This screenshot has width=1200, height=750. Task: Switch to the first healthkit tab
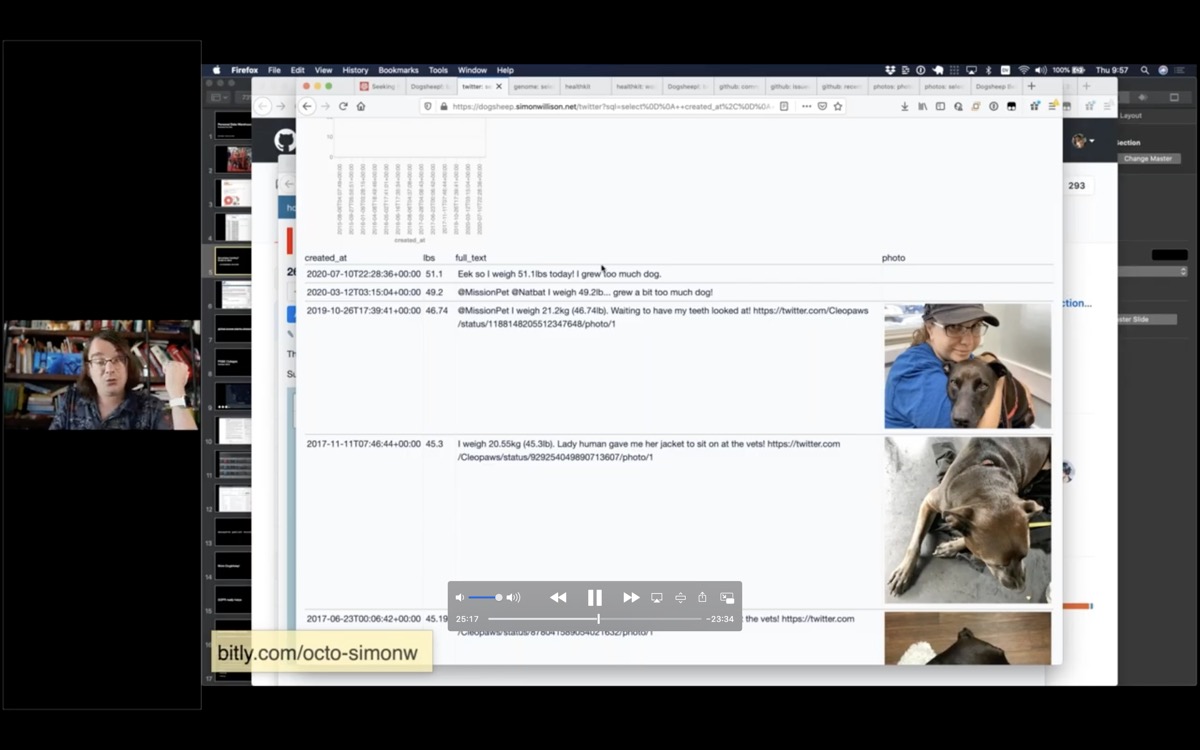(x=585, y=87)
